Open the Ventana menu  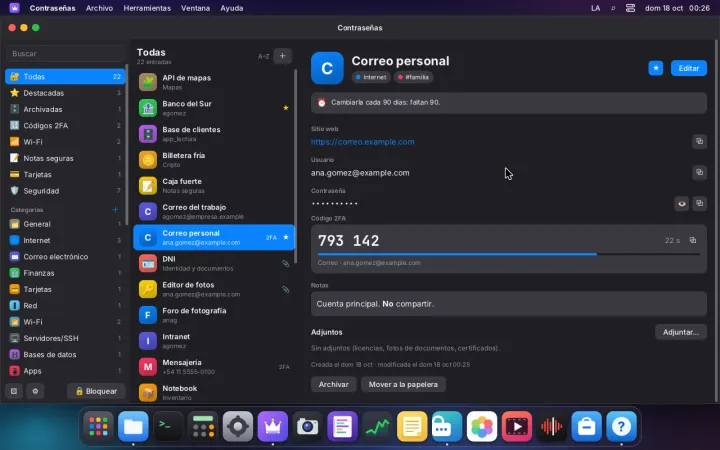(195, 8)
